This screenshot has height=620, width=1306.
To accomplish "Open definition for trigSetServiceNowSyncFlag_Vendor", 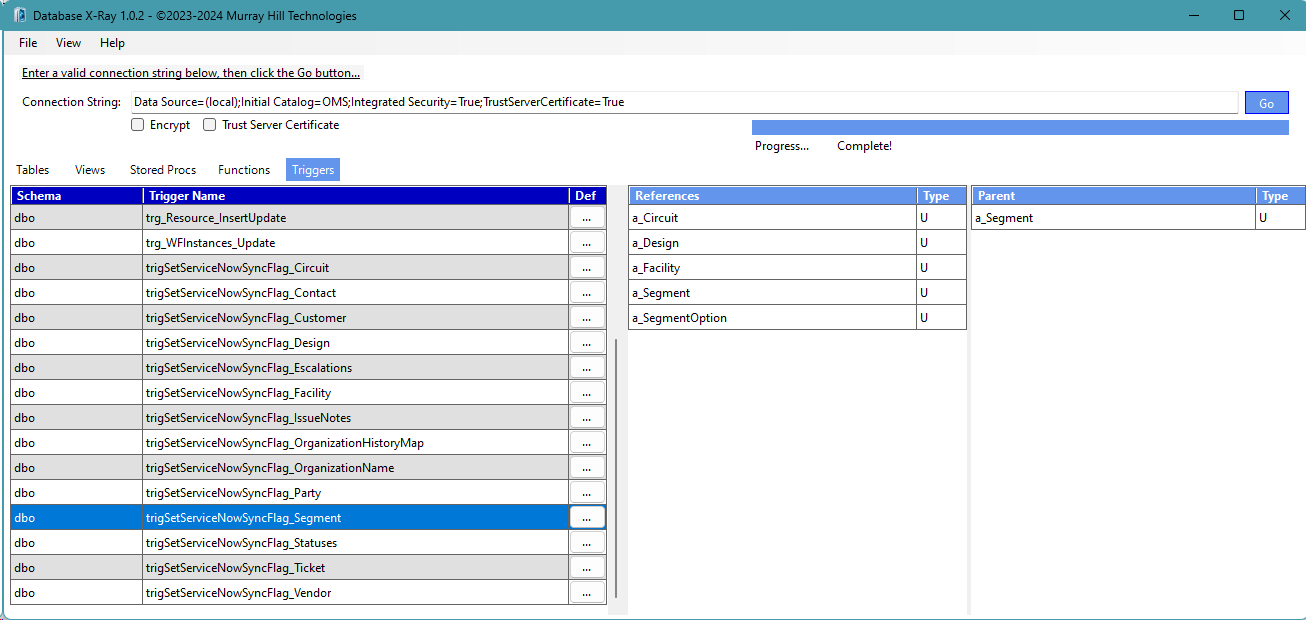I will click(x=587, y=592).
